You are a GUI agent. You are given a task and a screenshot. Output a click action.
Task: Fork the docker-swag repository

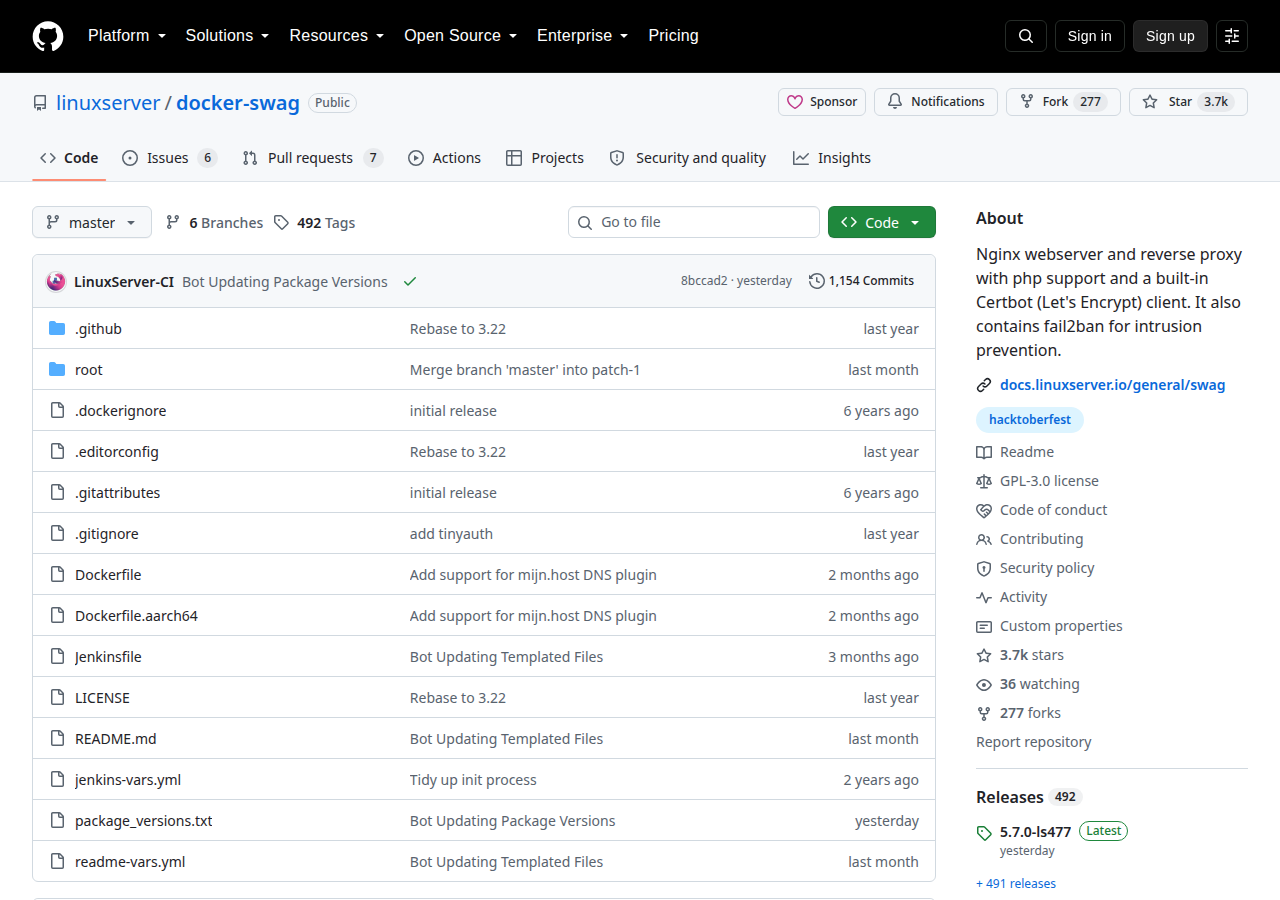pyautogui.click(x=1063, y=102)
